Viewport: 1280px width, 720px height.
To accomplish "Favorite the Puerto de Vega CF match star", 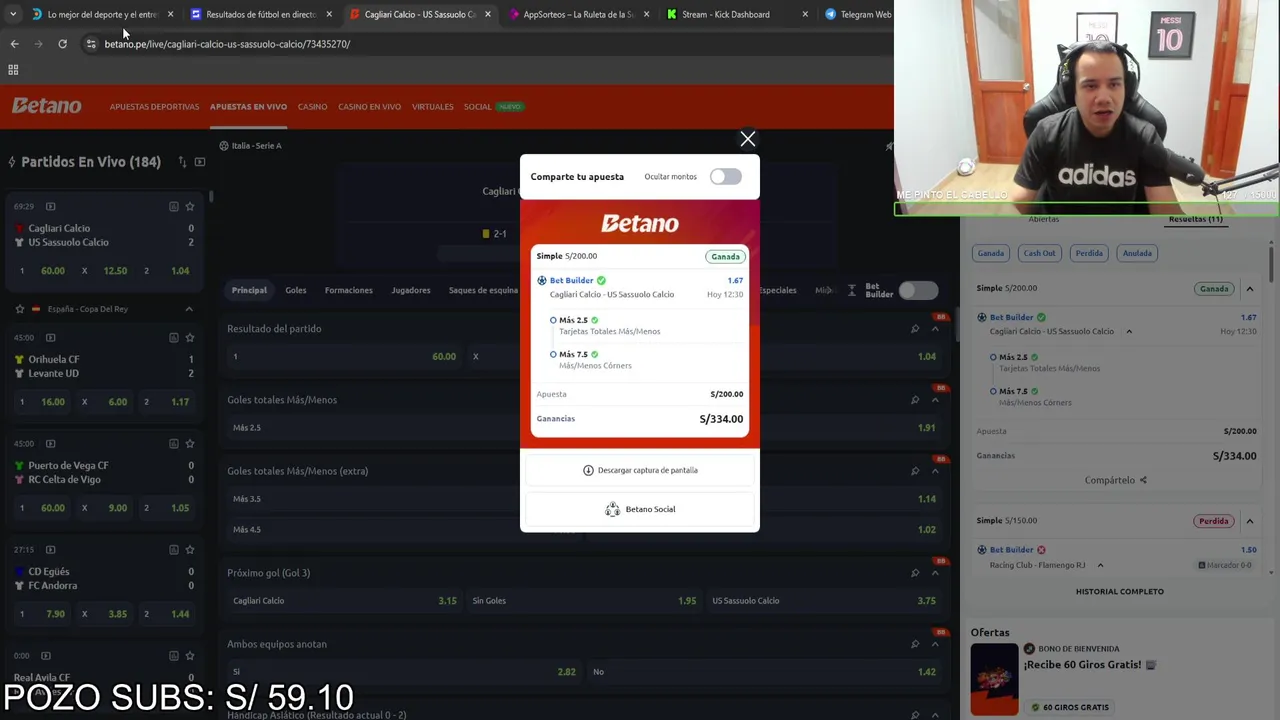I will pyautogui.click(x=189, y=443).
